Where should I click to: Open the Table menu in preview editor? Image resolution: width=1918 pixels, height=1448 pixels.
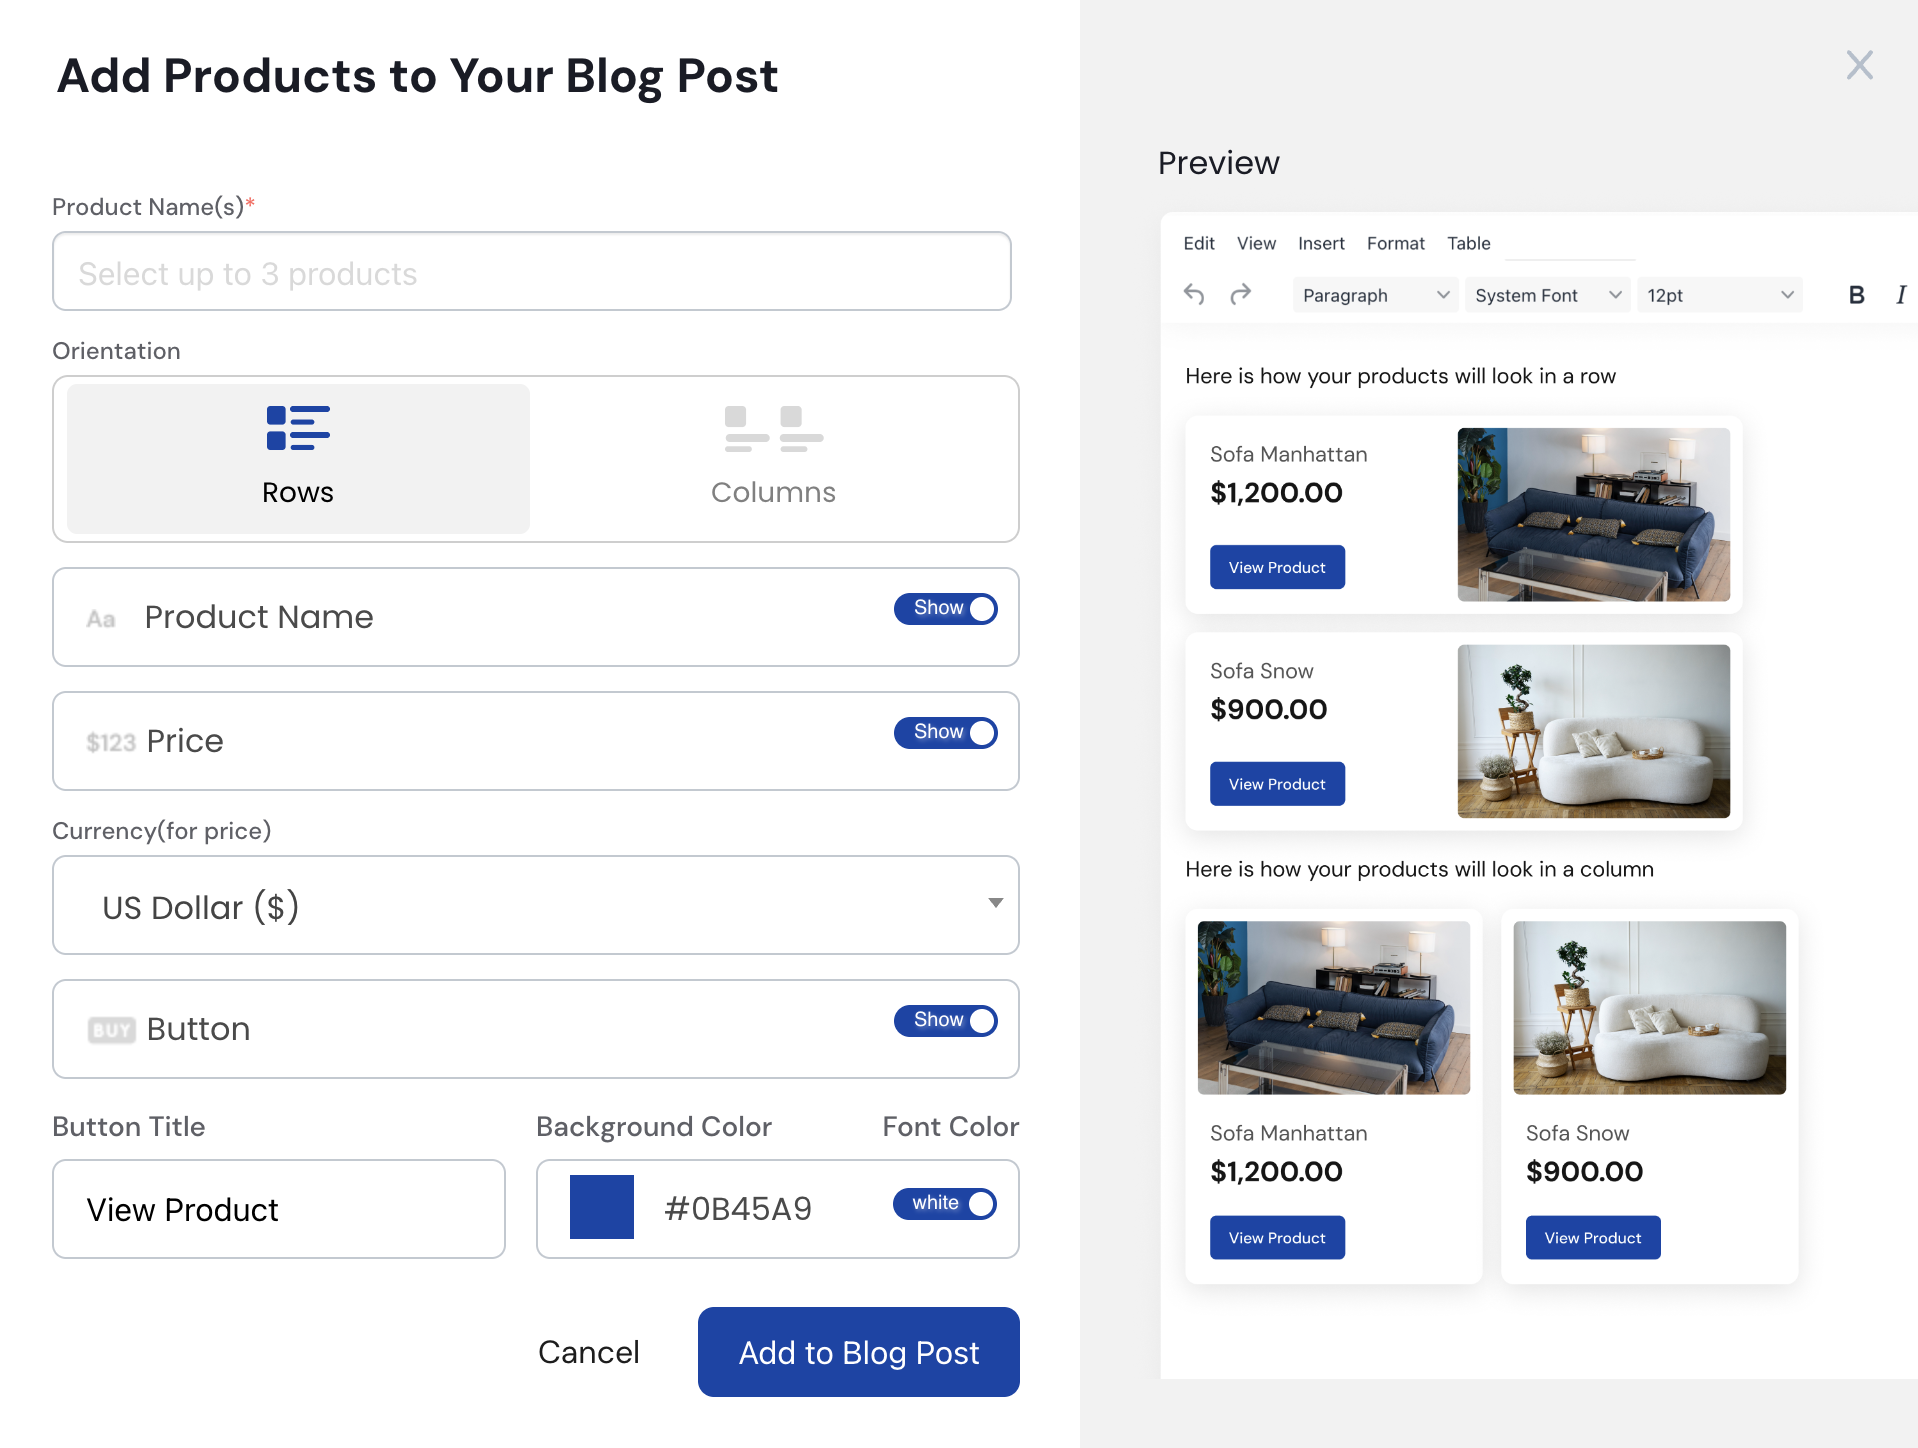tap(1468, 243)
